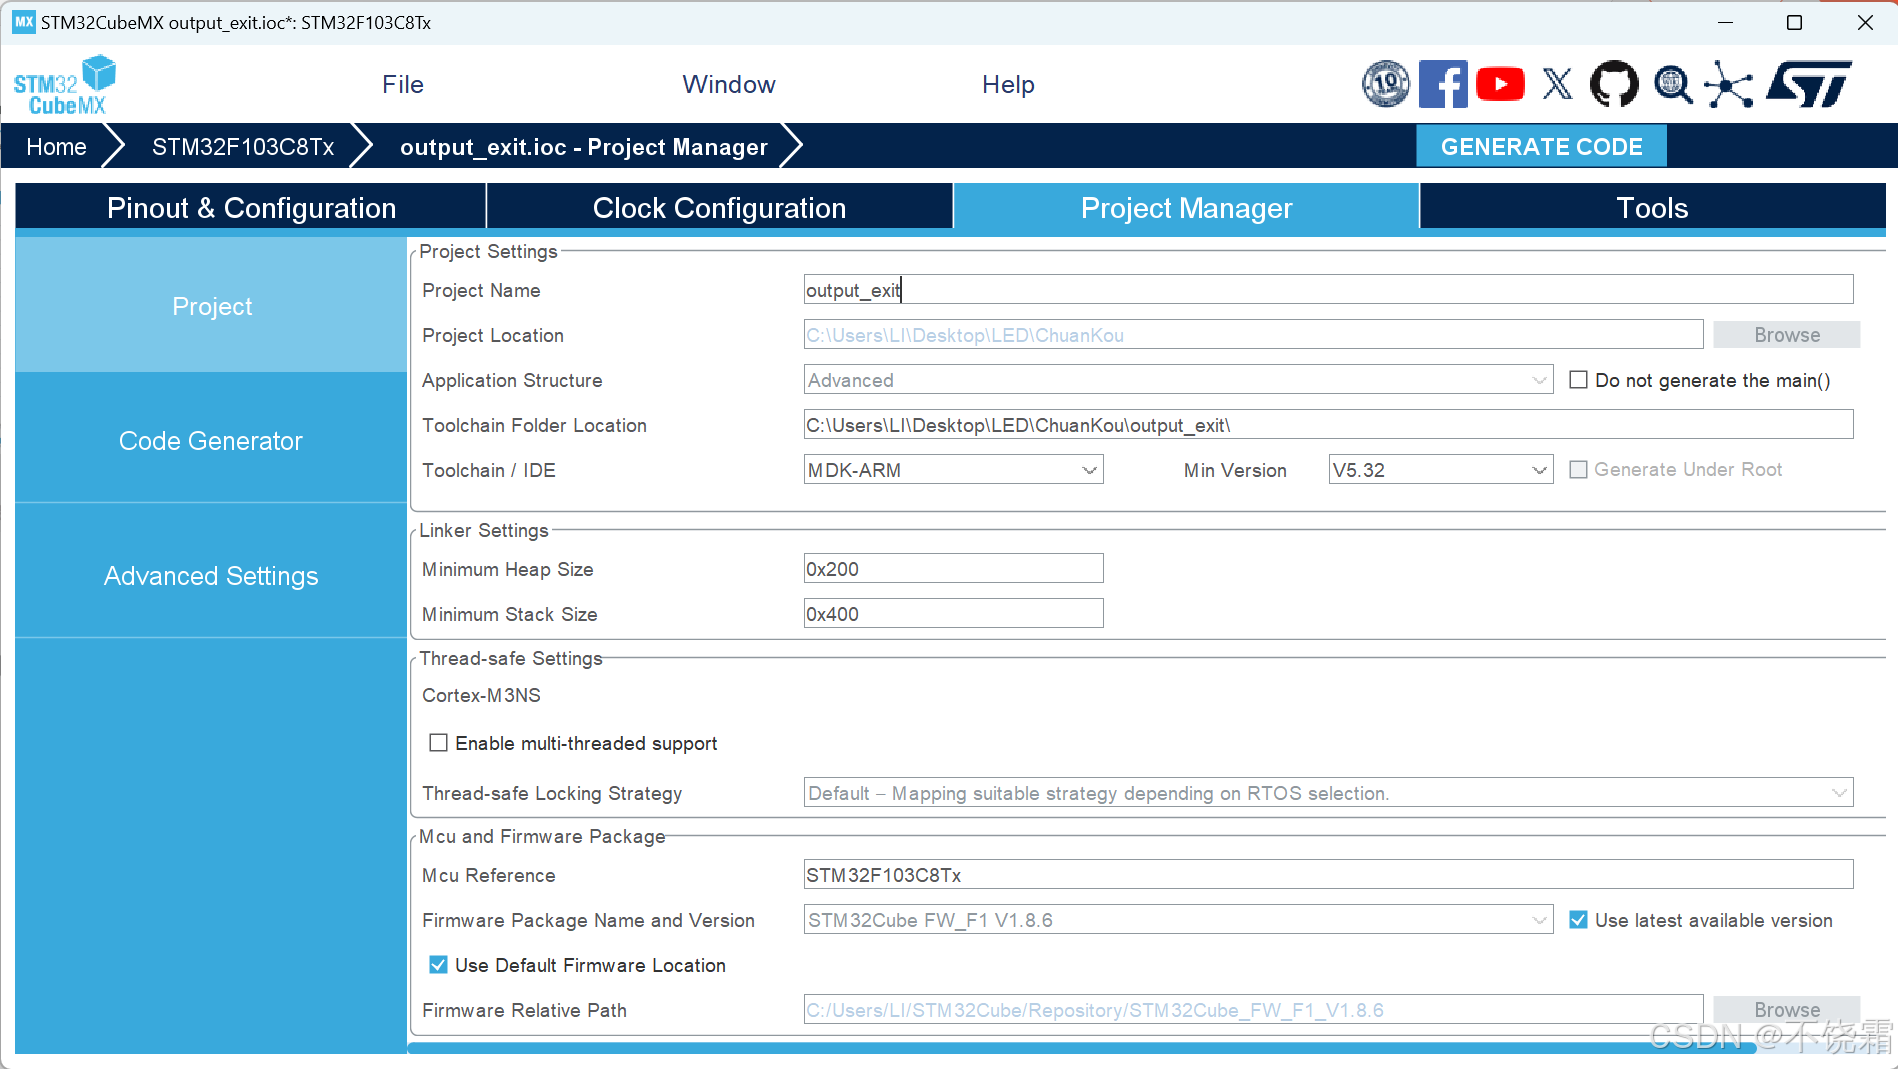Toggle 'Do not generate the main()' checkbox
Image resolution: width=1898 pixels, height=1069 pixels.
pyautogui.click(x=1578, y=380)
